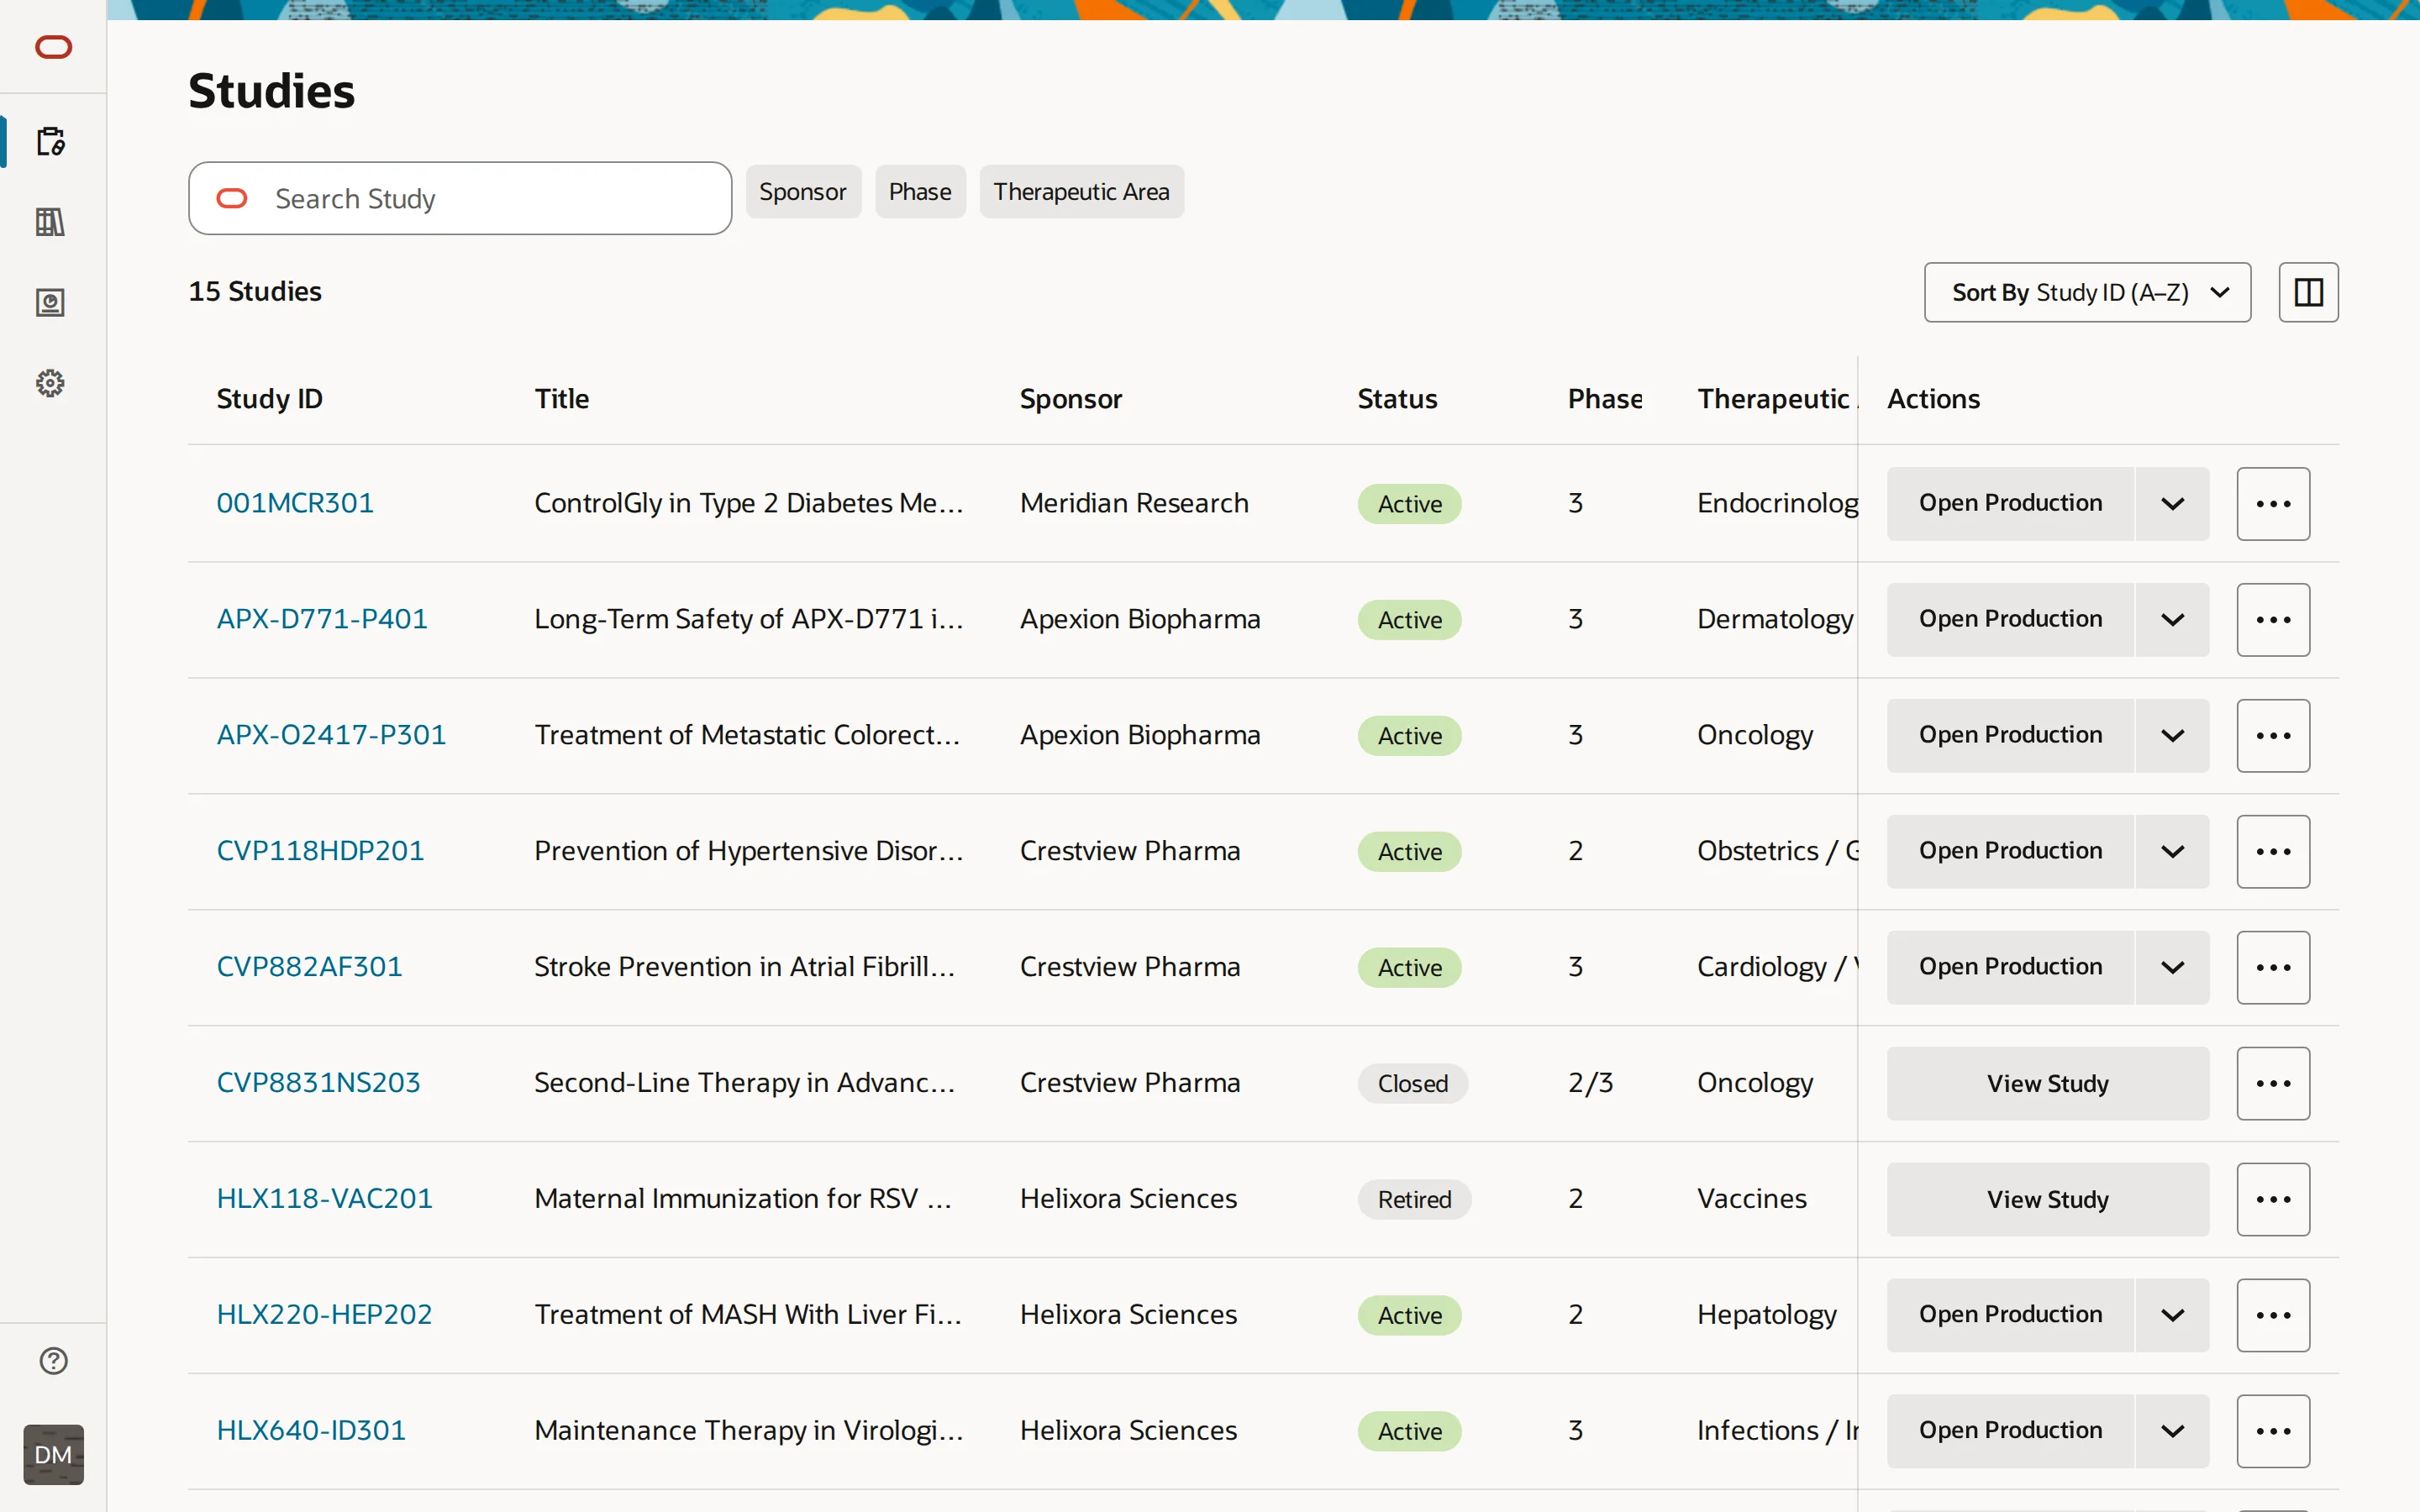Image resolution: width=2420 pixels, height=1512 pixels.
Task: Open more actions for APX-O2417-P301
Action: (2273, 736)
